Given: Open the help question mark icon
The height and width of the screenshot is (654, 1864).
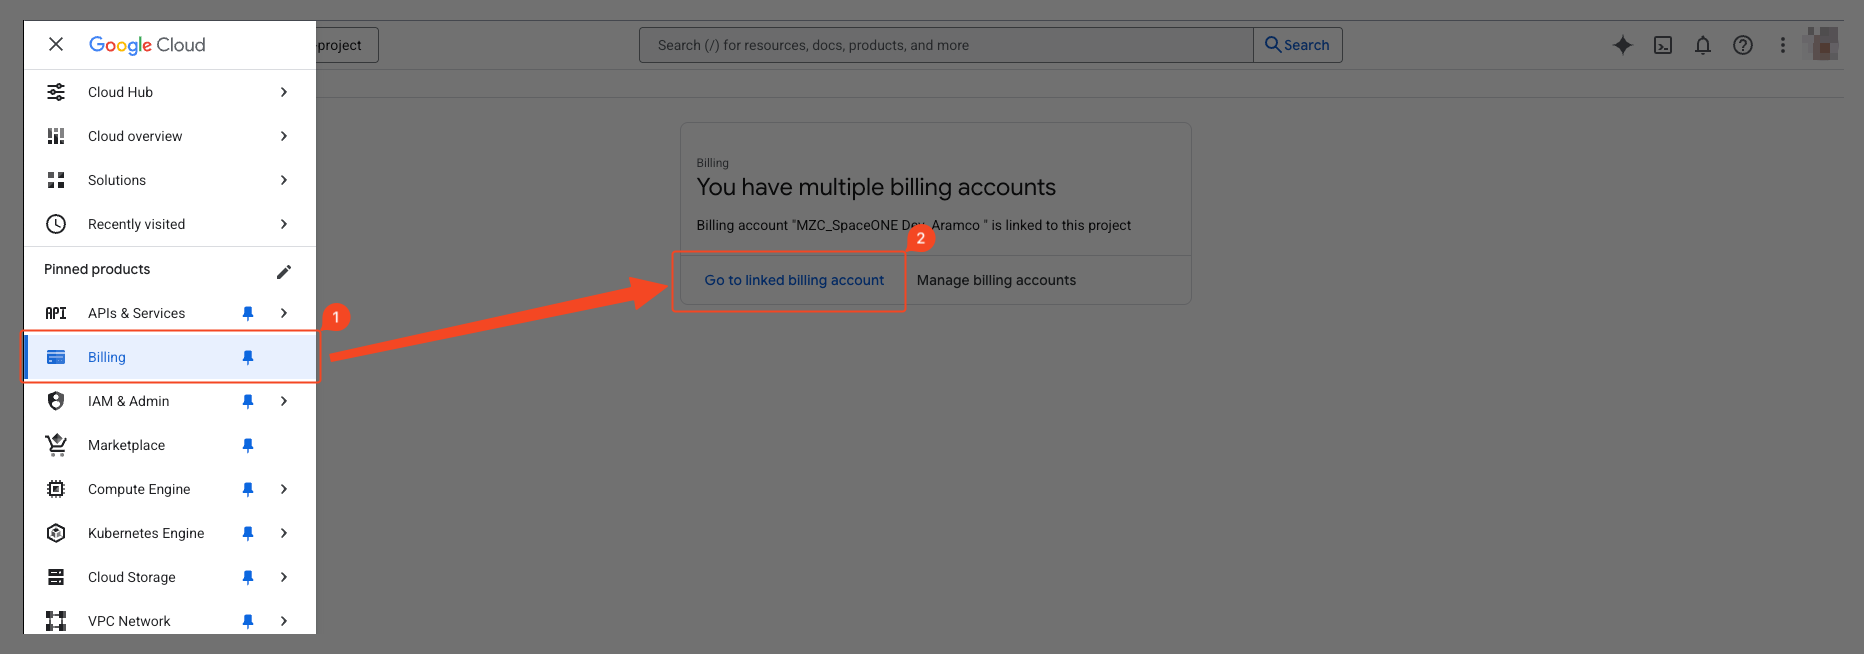Looking at the screenshot, I should point(1743,45).
